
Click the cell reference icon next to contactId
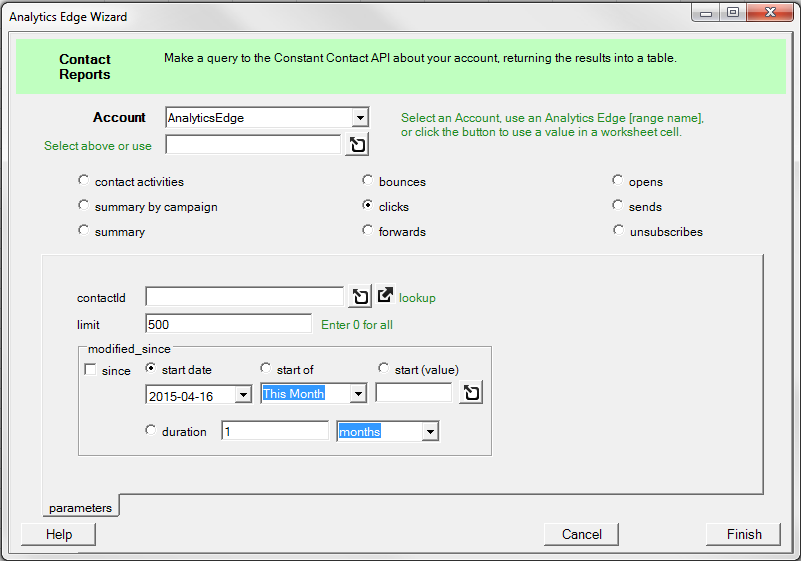click(360, 296)
